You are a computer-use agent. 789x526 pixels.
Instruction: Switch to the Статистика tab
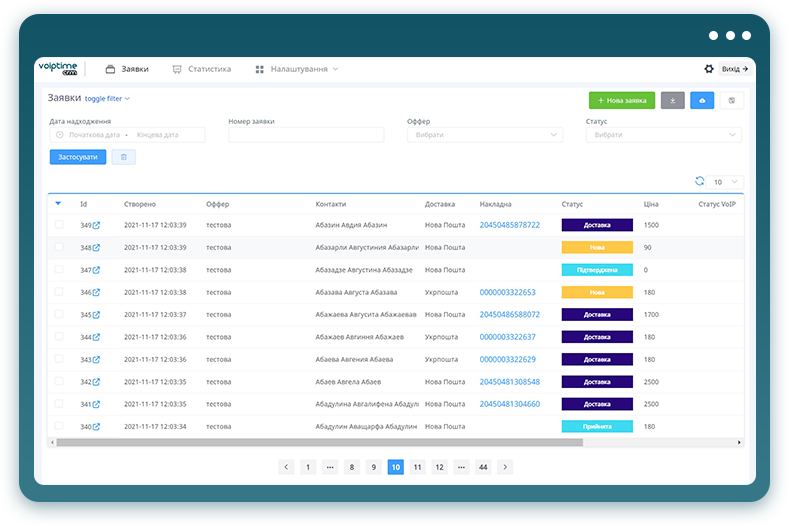[201, 69]
